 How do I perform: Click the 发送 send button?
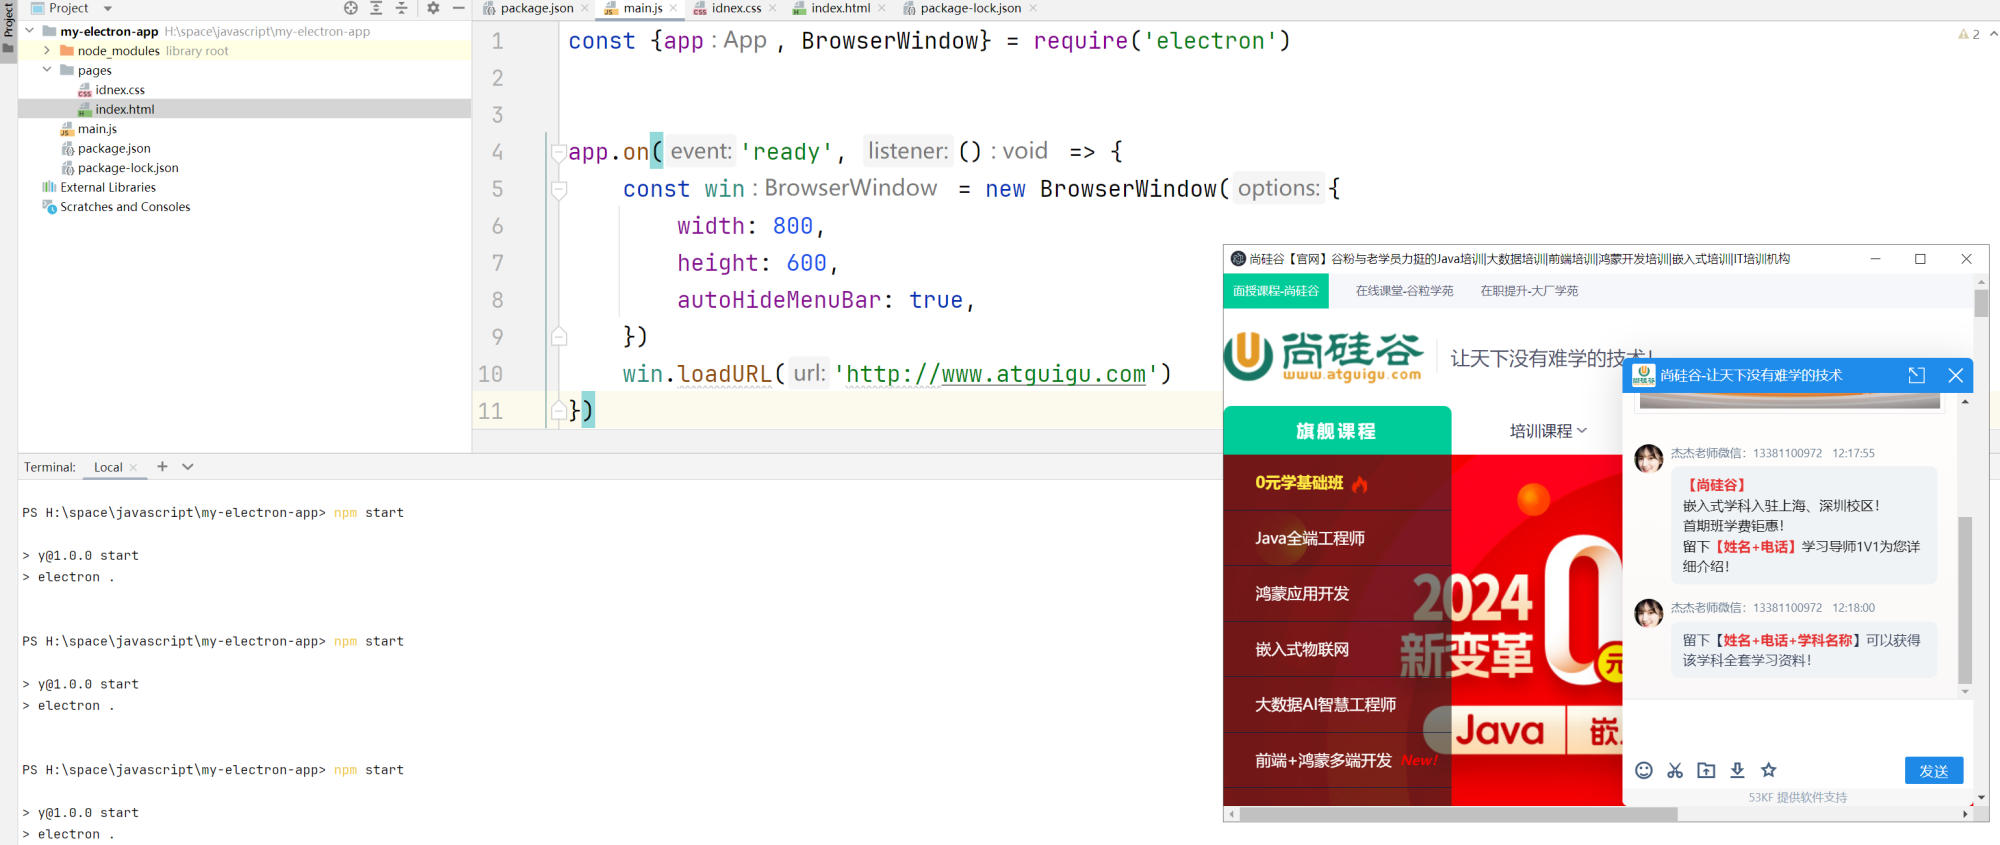[1934, 771]
